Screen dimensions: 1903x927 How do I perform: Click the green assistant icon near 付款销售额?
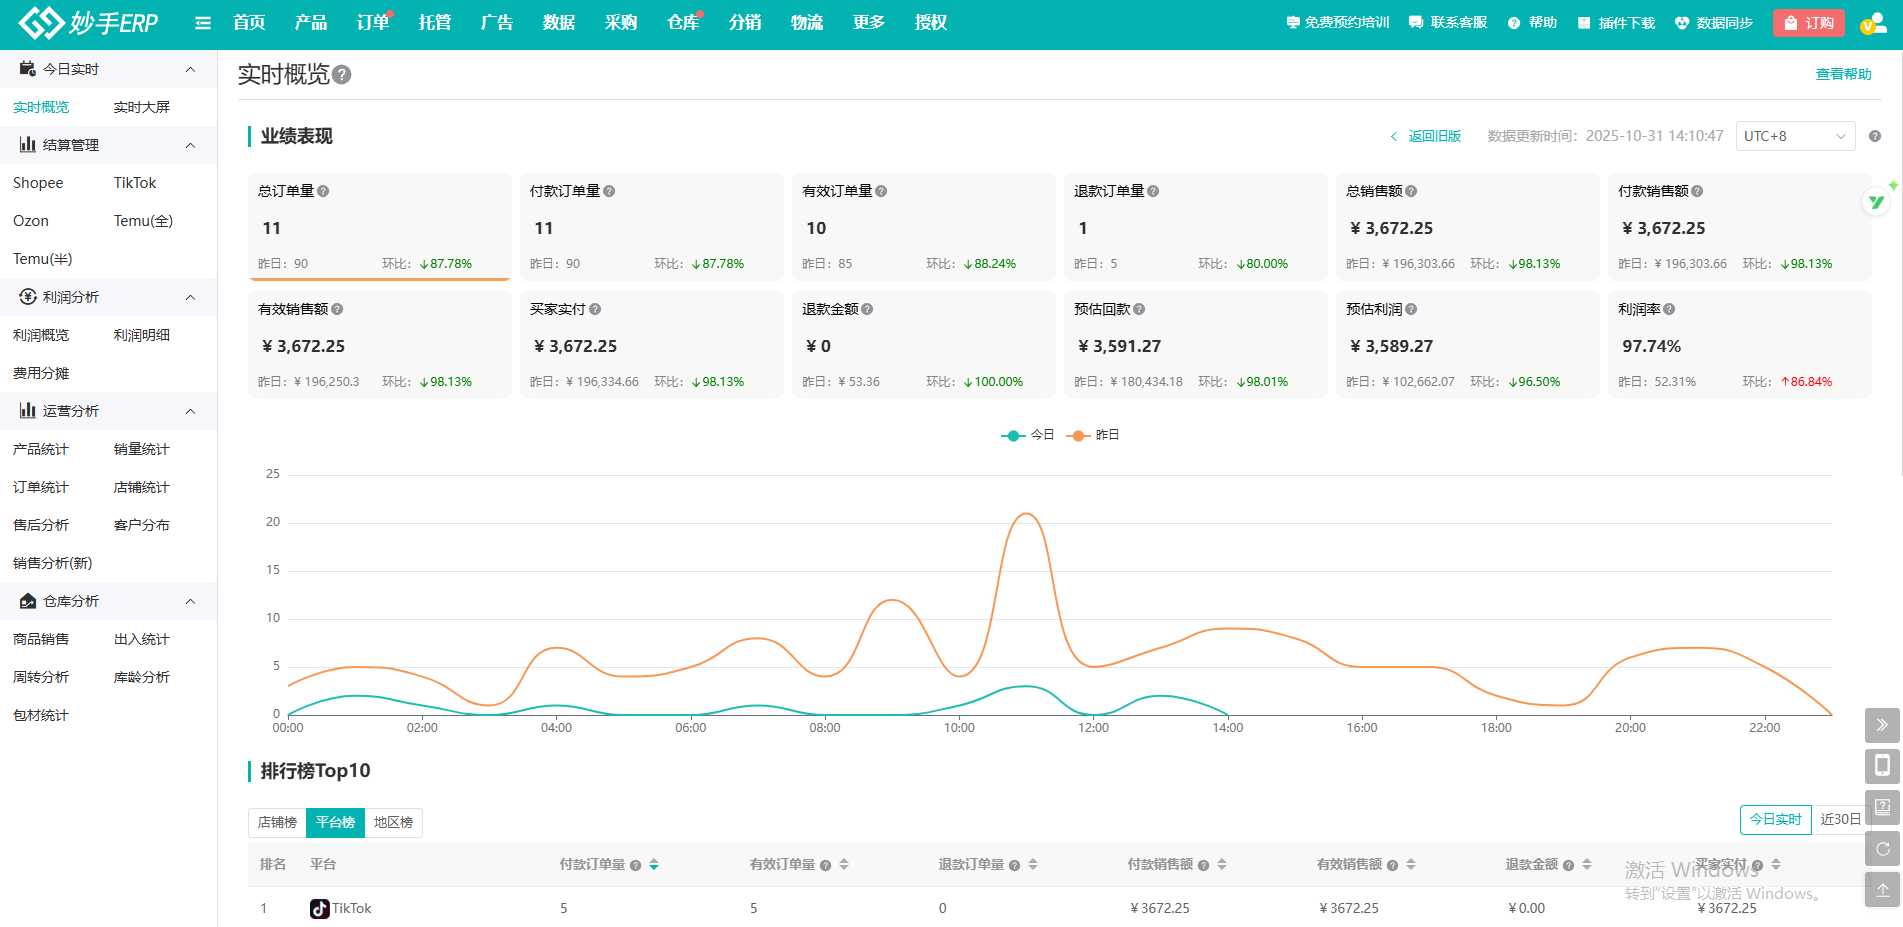click(1877, 202)
